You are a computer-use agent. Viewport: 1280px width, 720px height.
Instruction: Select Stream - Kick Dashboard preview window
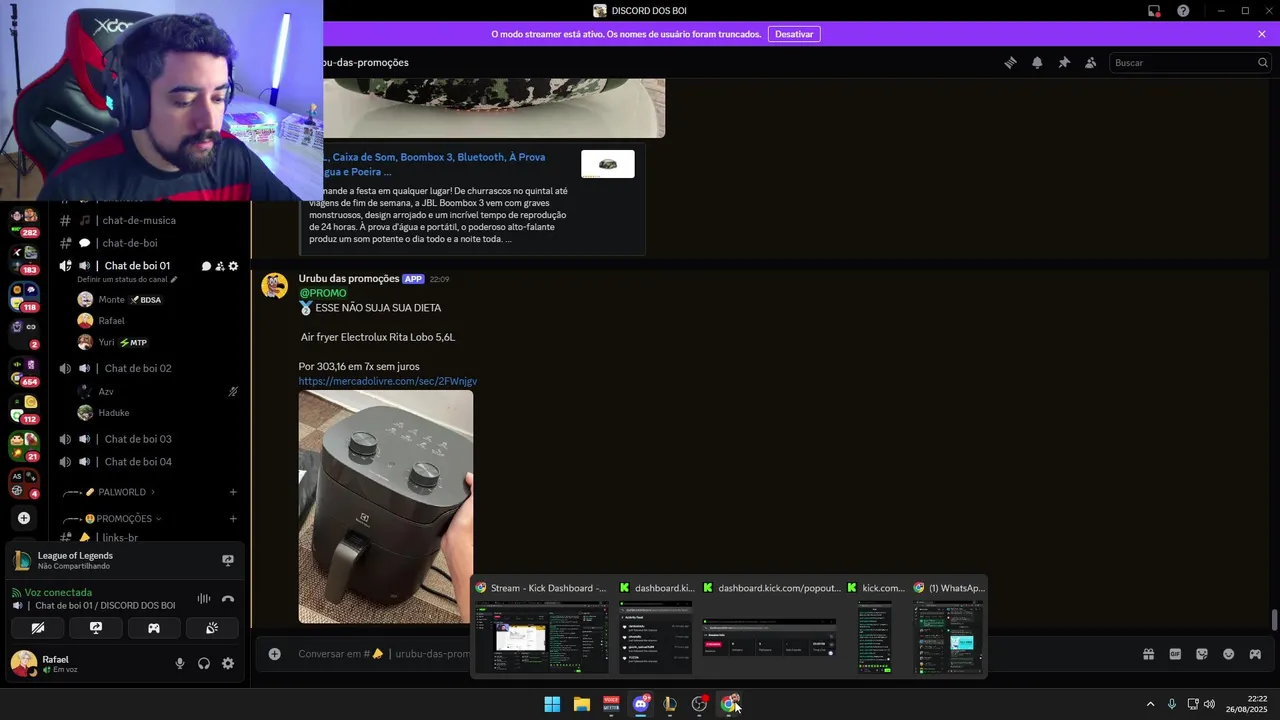[x=542, y=627]
